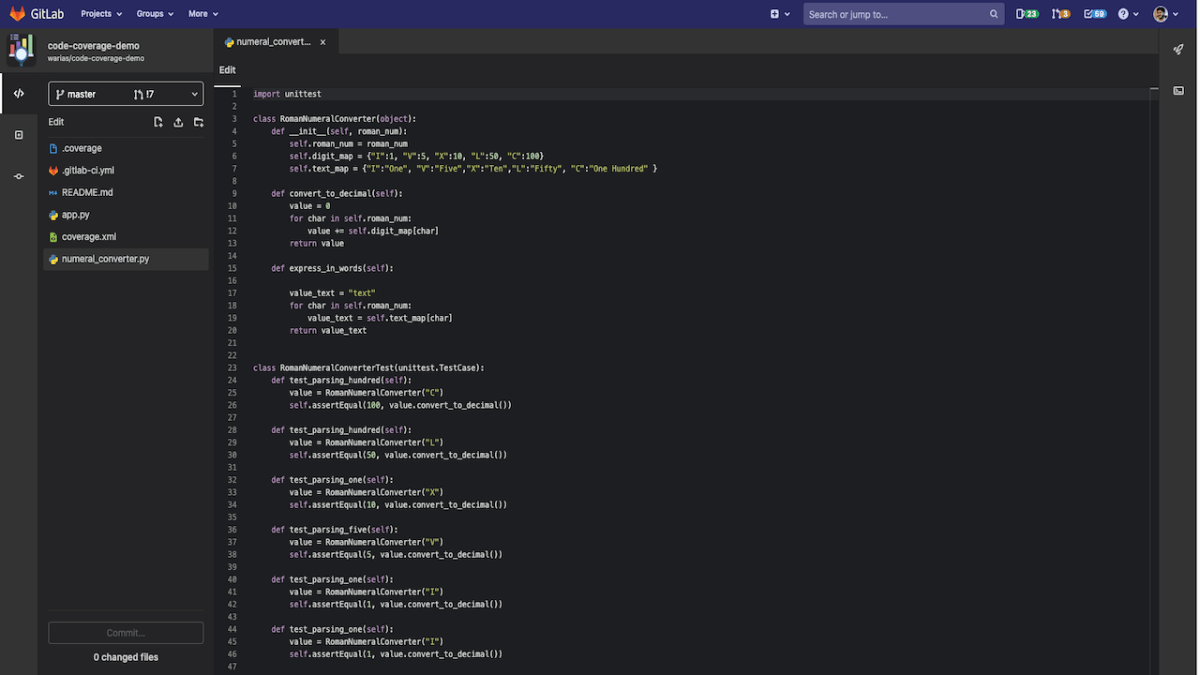Screen dimensions: 1200x675
Task: Expand the Groups dropdown menu
Action: pyautogui.click(x=155, y=14)
